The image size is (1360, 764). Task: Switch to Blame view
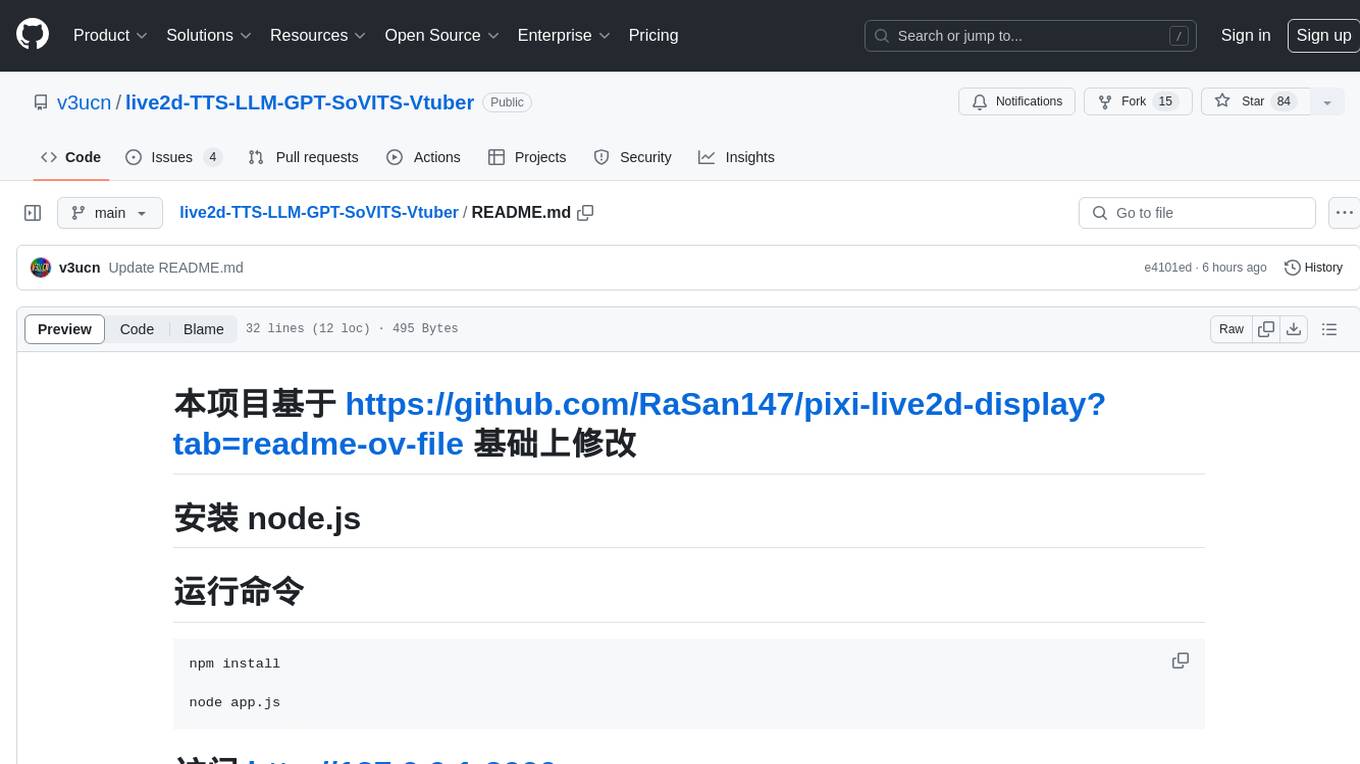pos(203,329)
